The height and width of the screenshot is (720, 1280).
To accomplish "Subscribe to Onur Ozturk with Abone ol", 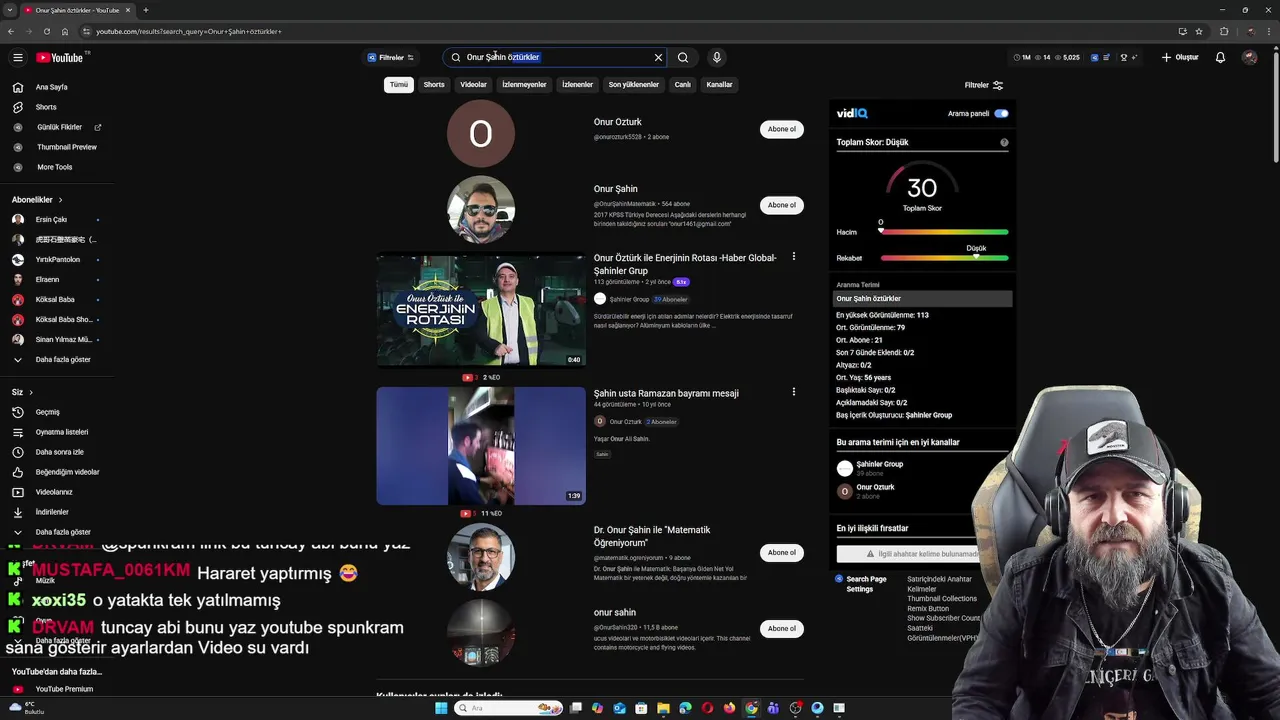I will [782, 129].
